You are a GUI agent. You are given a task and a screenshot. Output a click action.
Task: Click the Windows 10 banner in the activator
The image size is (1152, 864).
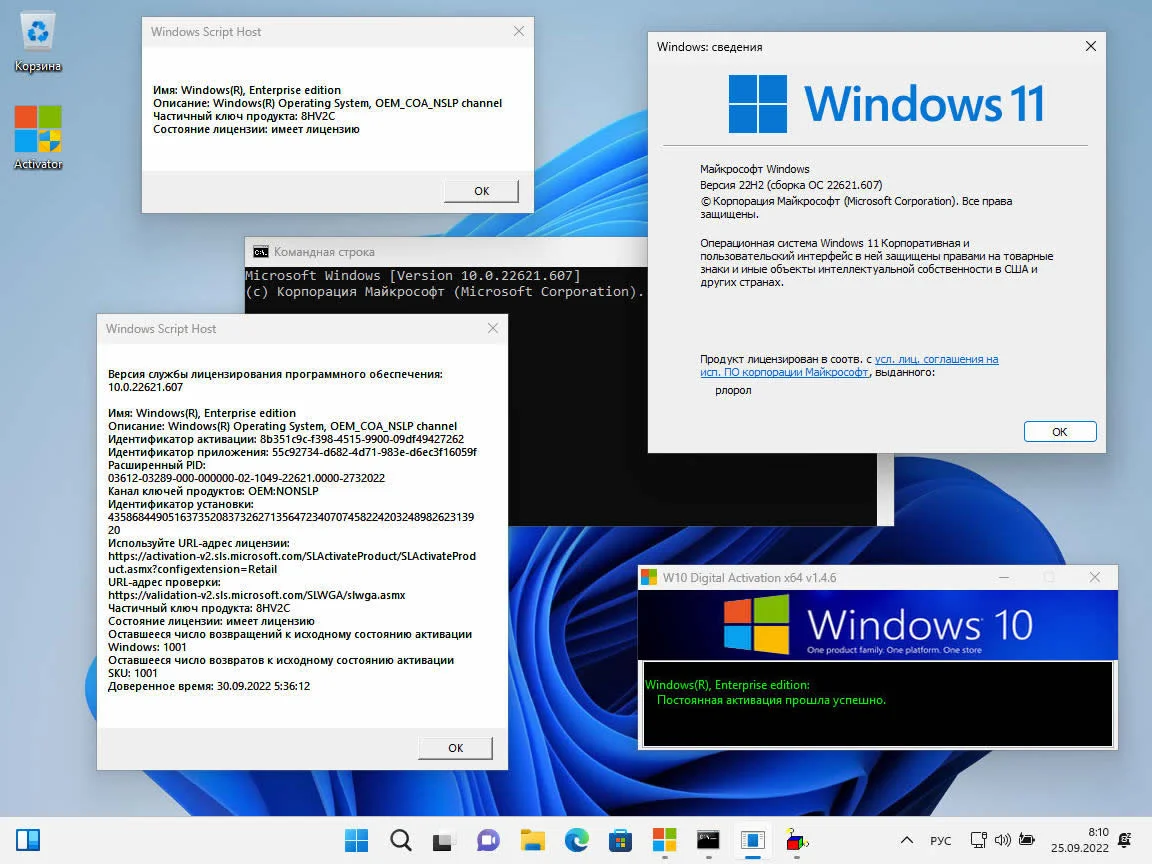click(x=877, y=624)
